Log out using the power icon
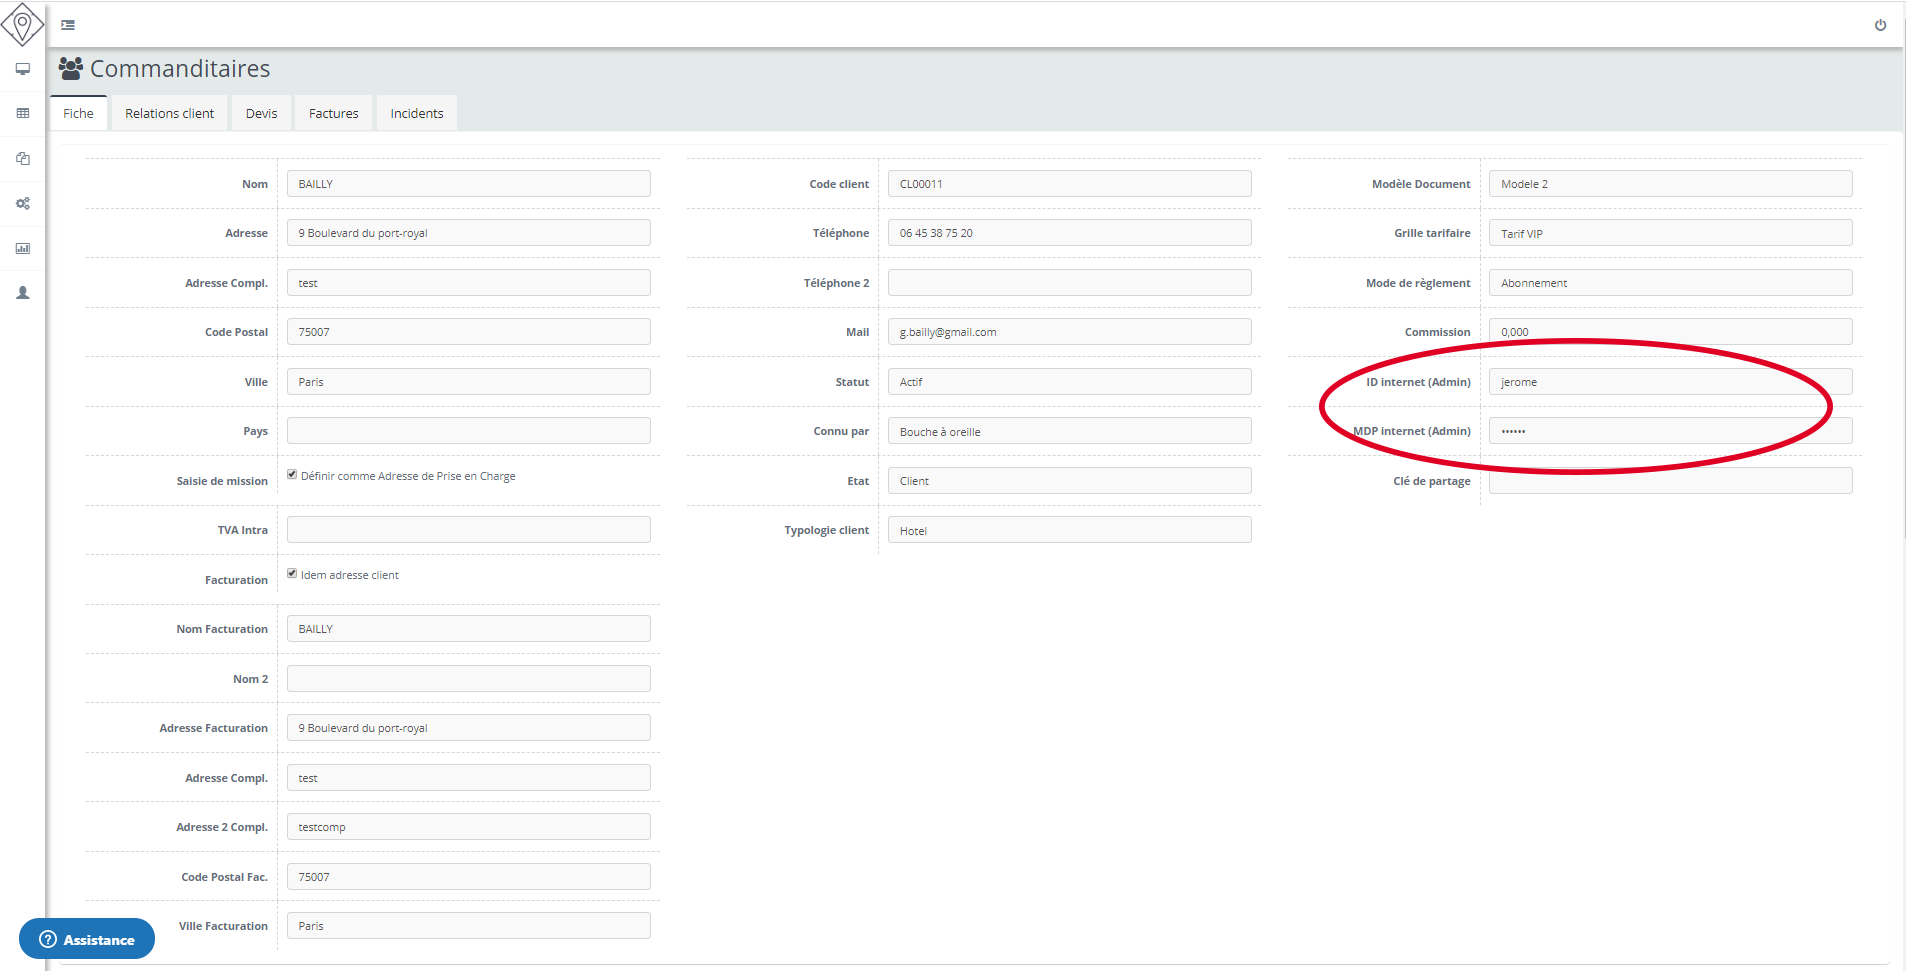1906x971 pixels. [1881, 25]
